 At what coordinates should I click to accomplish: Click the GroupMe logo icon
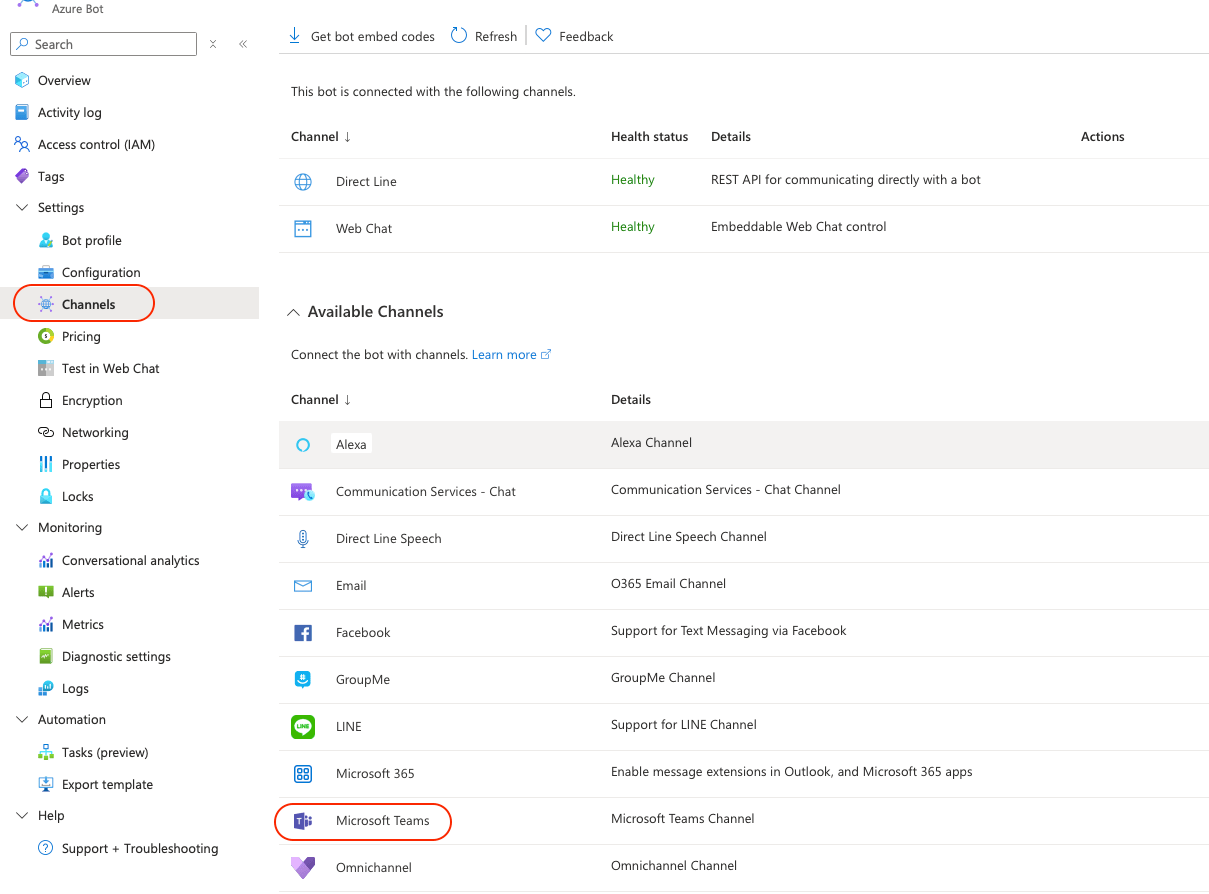click(303, 680)
